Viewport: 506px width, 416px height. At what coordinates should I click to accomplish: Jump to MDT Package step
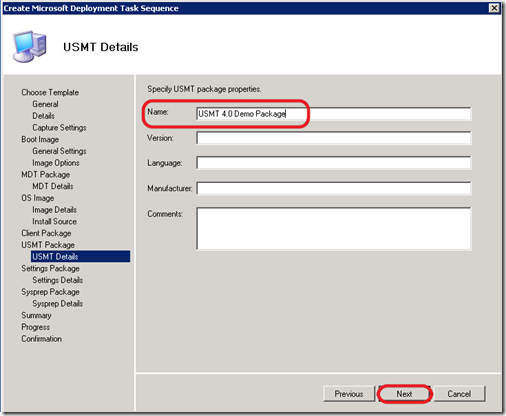(46, 174)
